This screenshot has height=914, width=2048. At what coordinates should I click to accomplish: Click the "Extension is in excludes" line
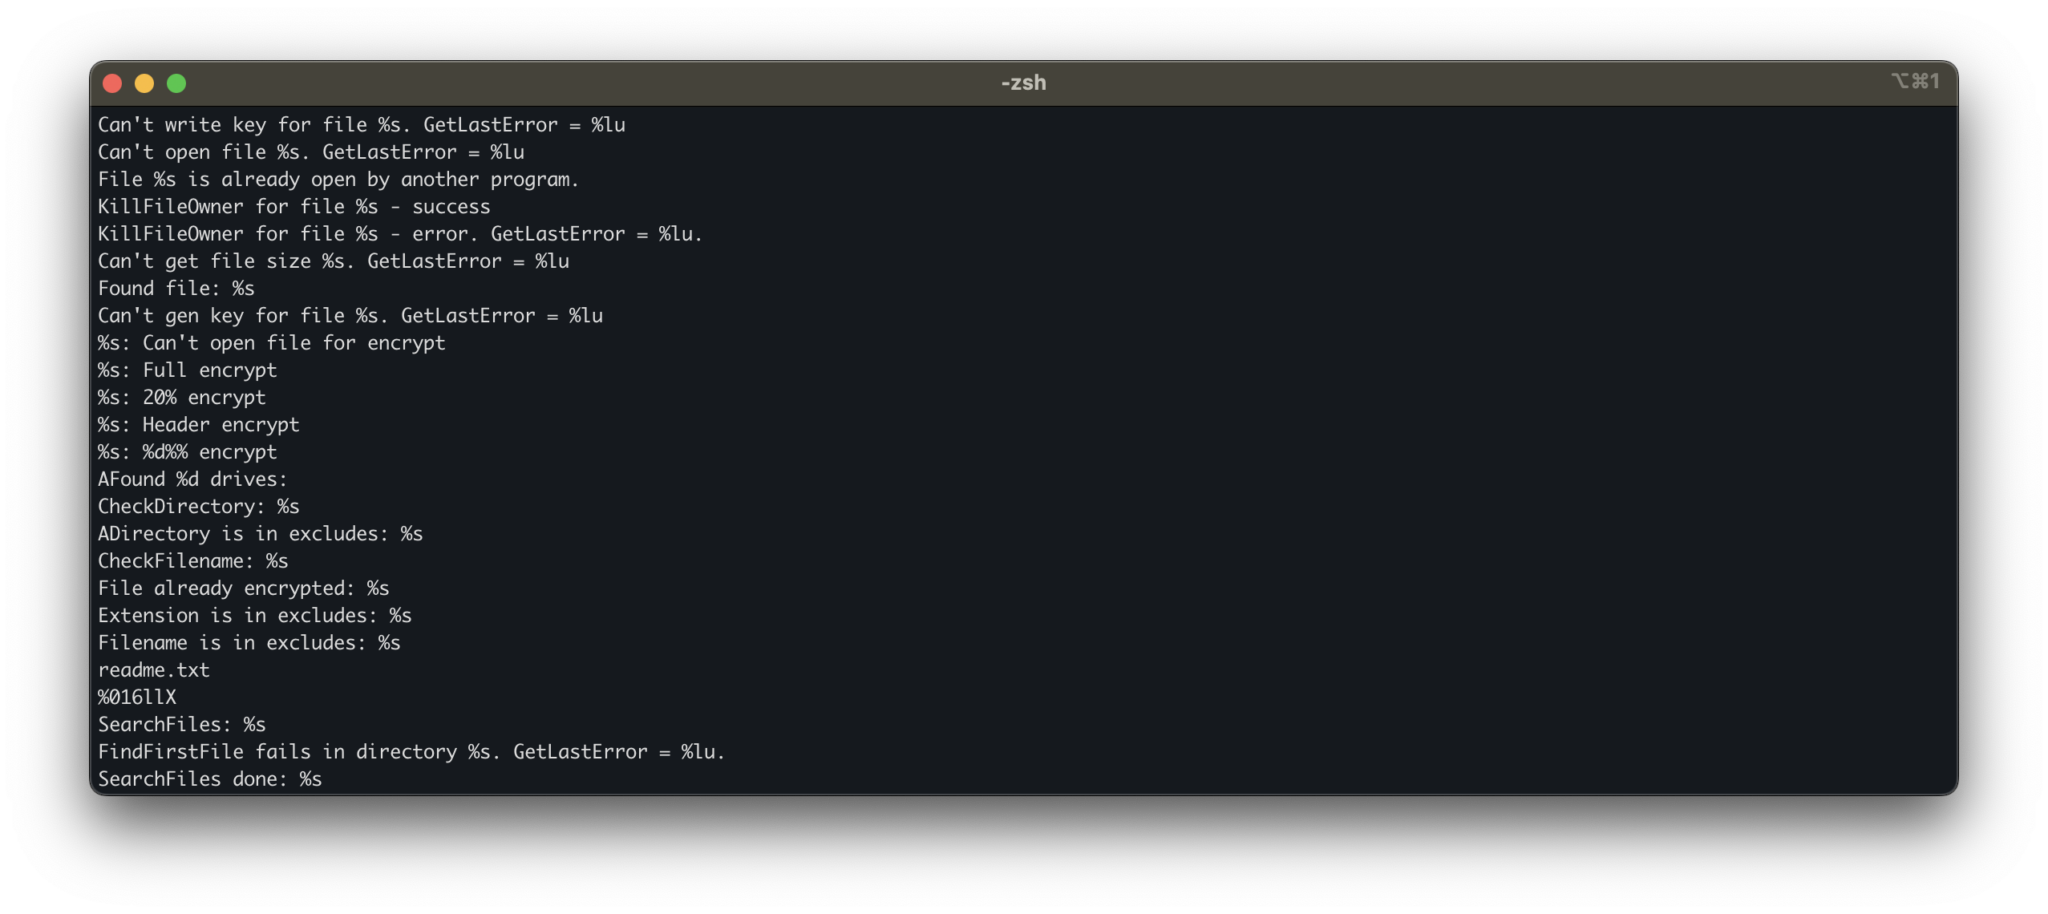click(254, 616)
